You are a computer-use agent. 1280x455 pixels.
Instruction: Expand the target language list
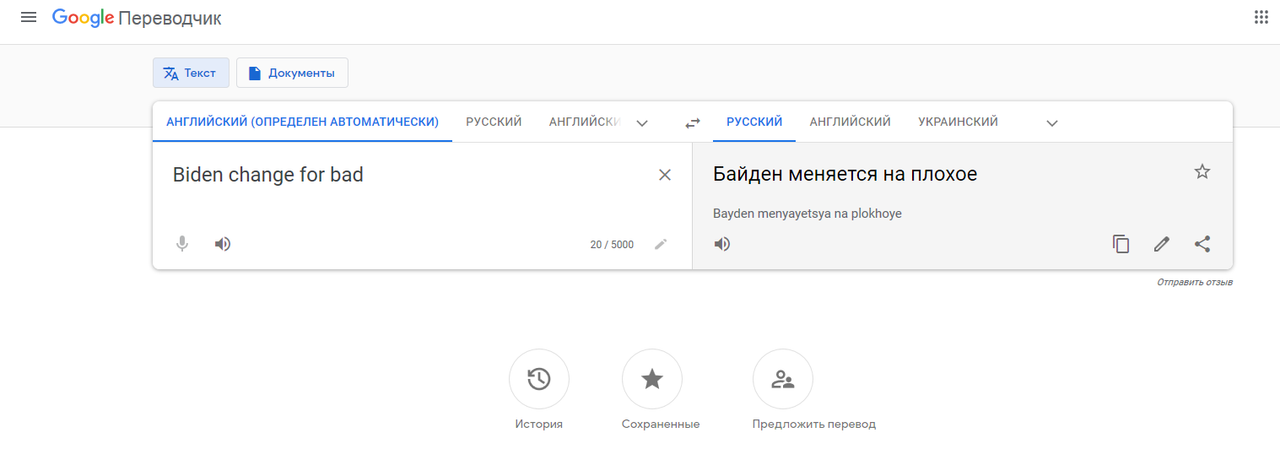coord(1052,123)
